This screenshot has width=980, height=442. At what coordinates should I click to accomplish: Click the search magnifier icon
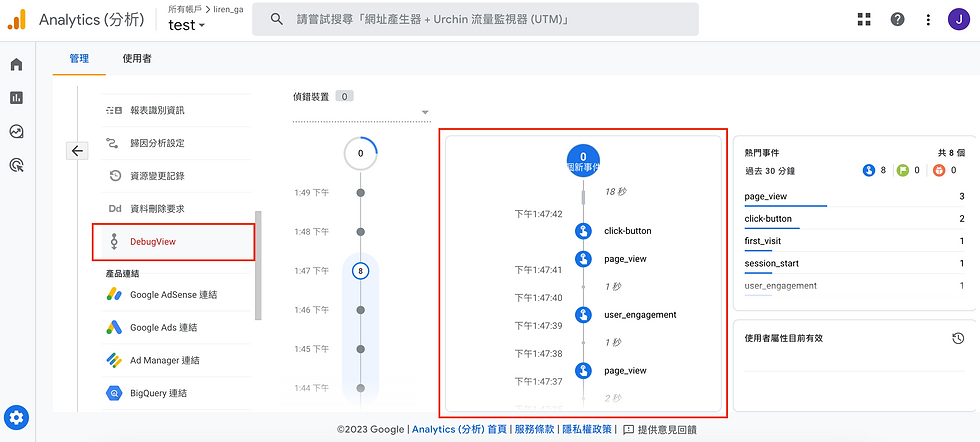click(277, 19)
